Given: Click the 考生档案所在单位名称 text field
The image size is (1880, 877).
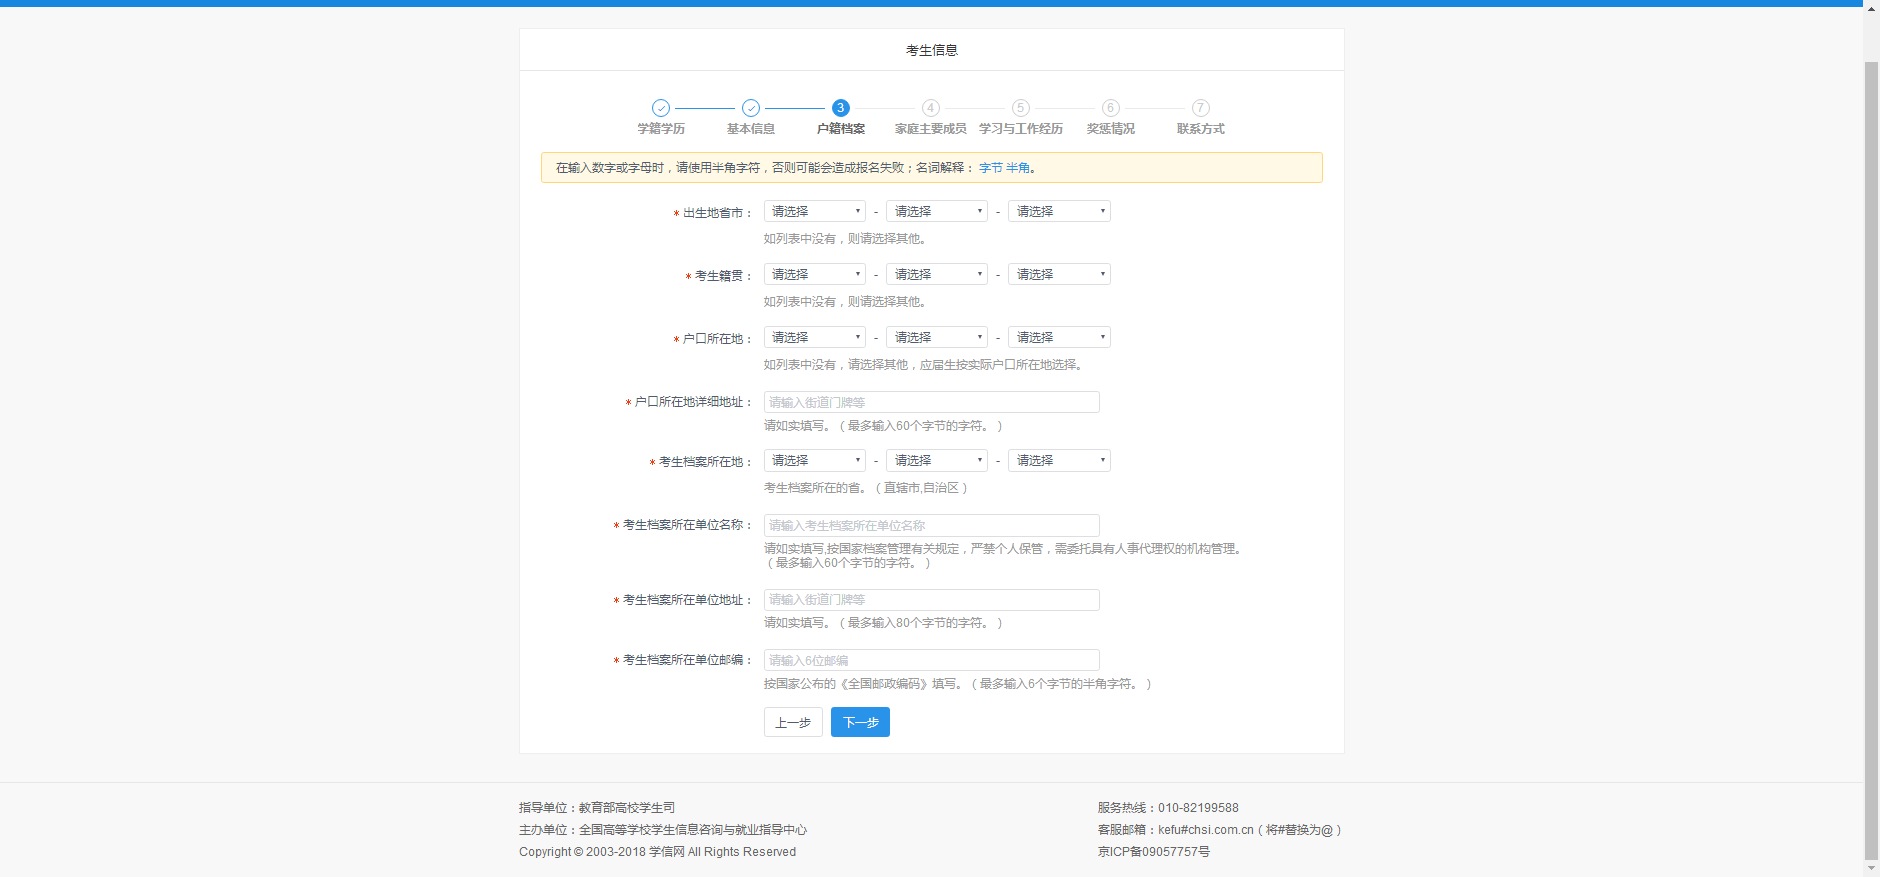Looking at the screenshot, I should tap(931, 525).
